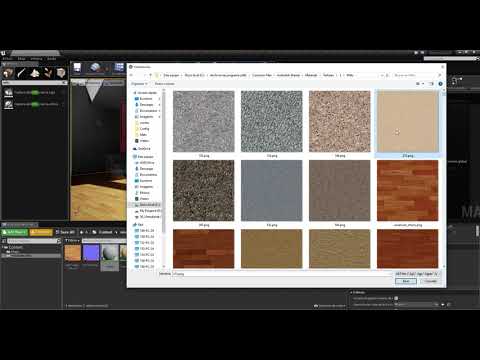Image resolution: width=480 pixels, height=360 pixels.
Task: Click the Search Classes field in Modes panel
Action: (35, 83)
